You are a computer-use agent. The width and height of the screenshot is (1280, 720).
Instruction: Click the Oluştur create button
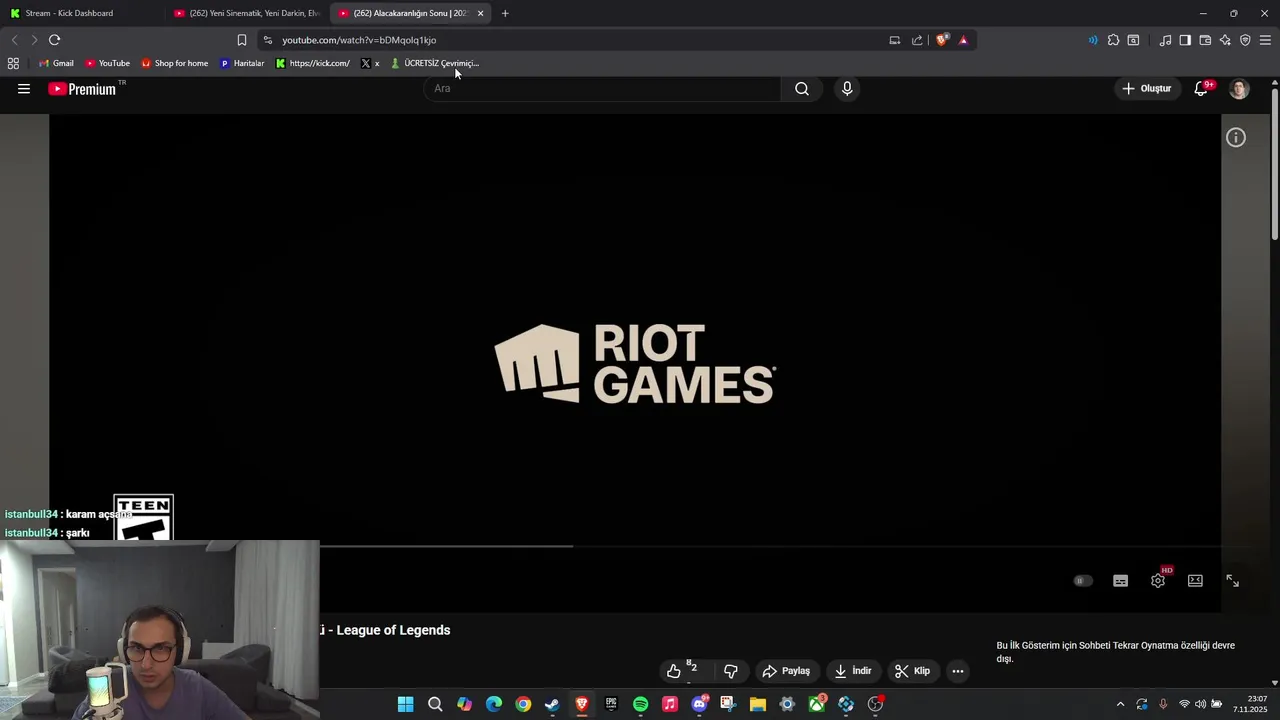pyautogui.click(x=1146, y=89)
